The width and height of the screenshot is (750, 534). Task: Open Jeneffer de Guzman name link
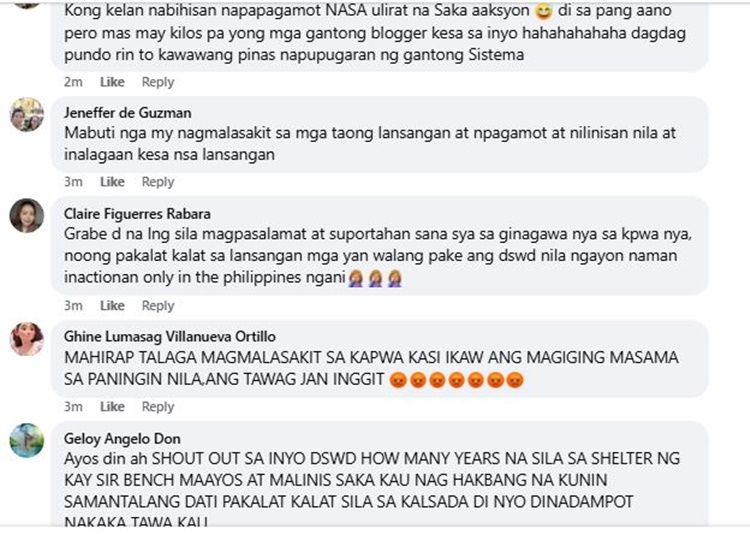128,112
